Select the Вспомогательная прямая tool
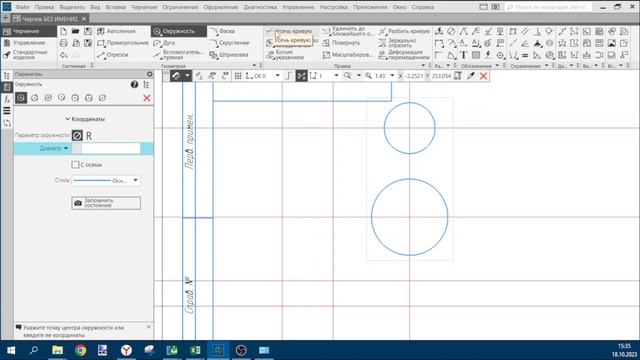This screenshot has height=360, width=640. (x=178, y=55)
